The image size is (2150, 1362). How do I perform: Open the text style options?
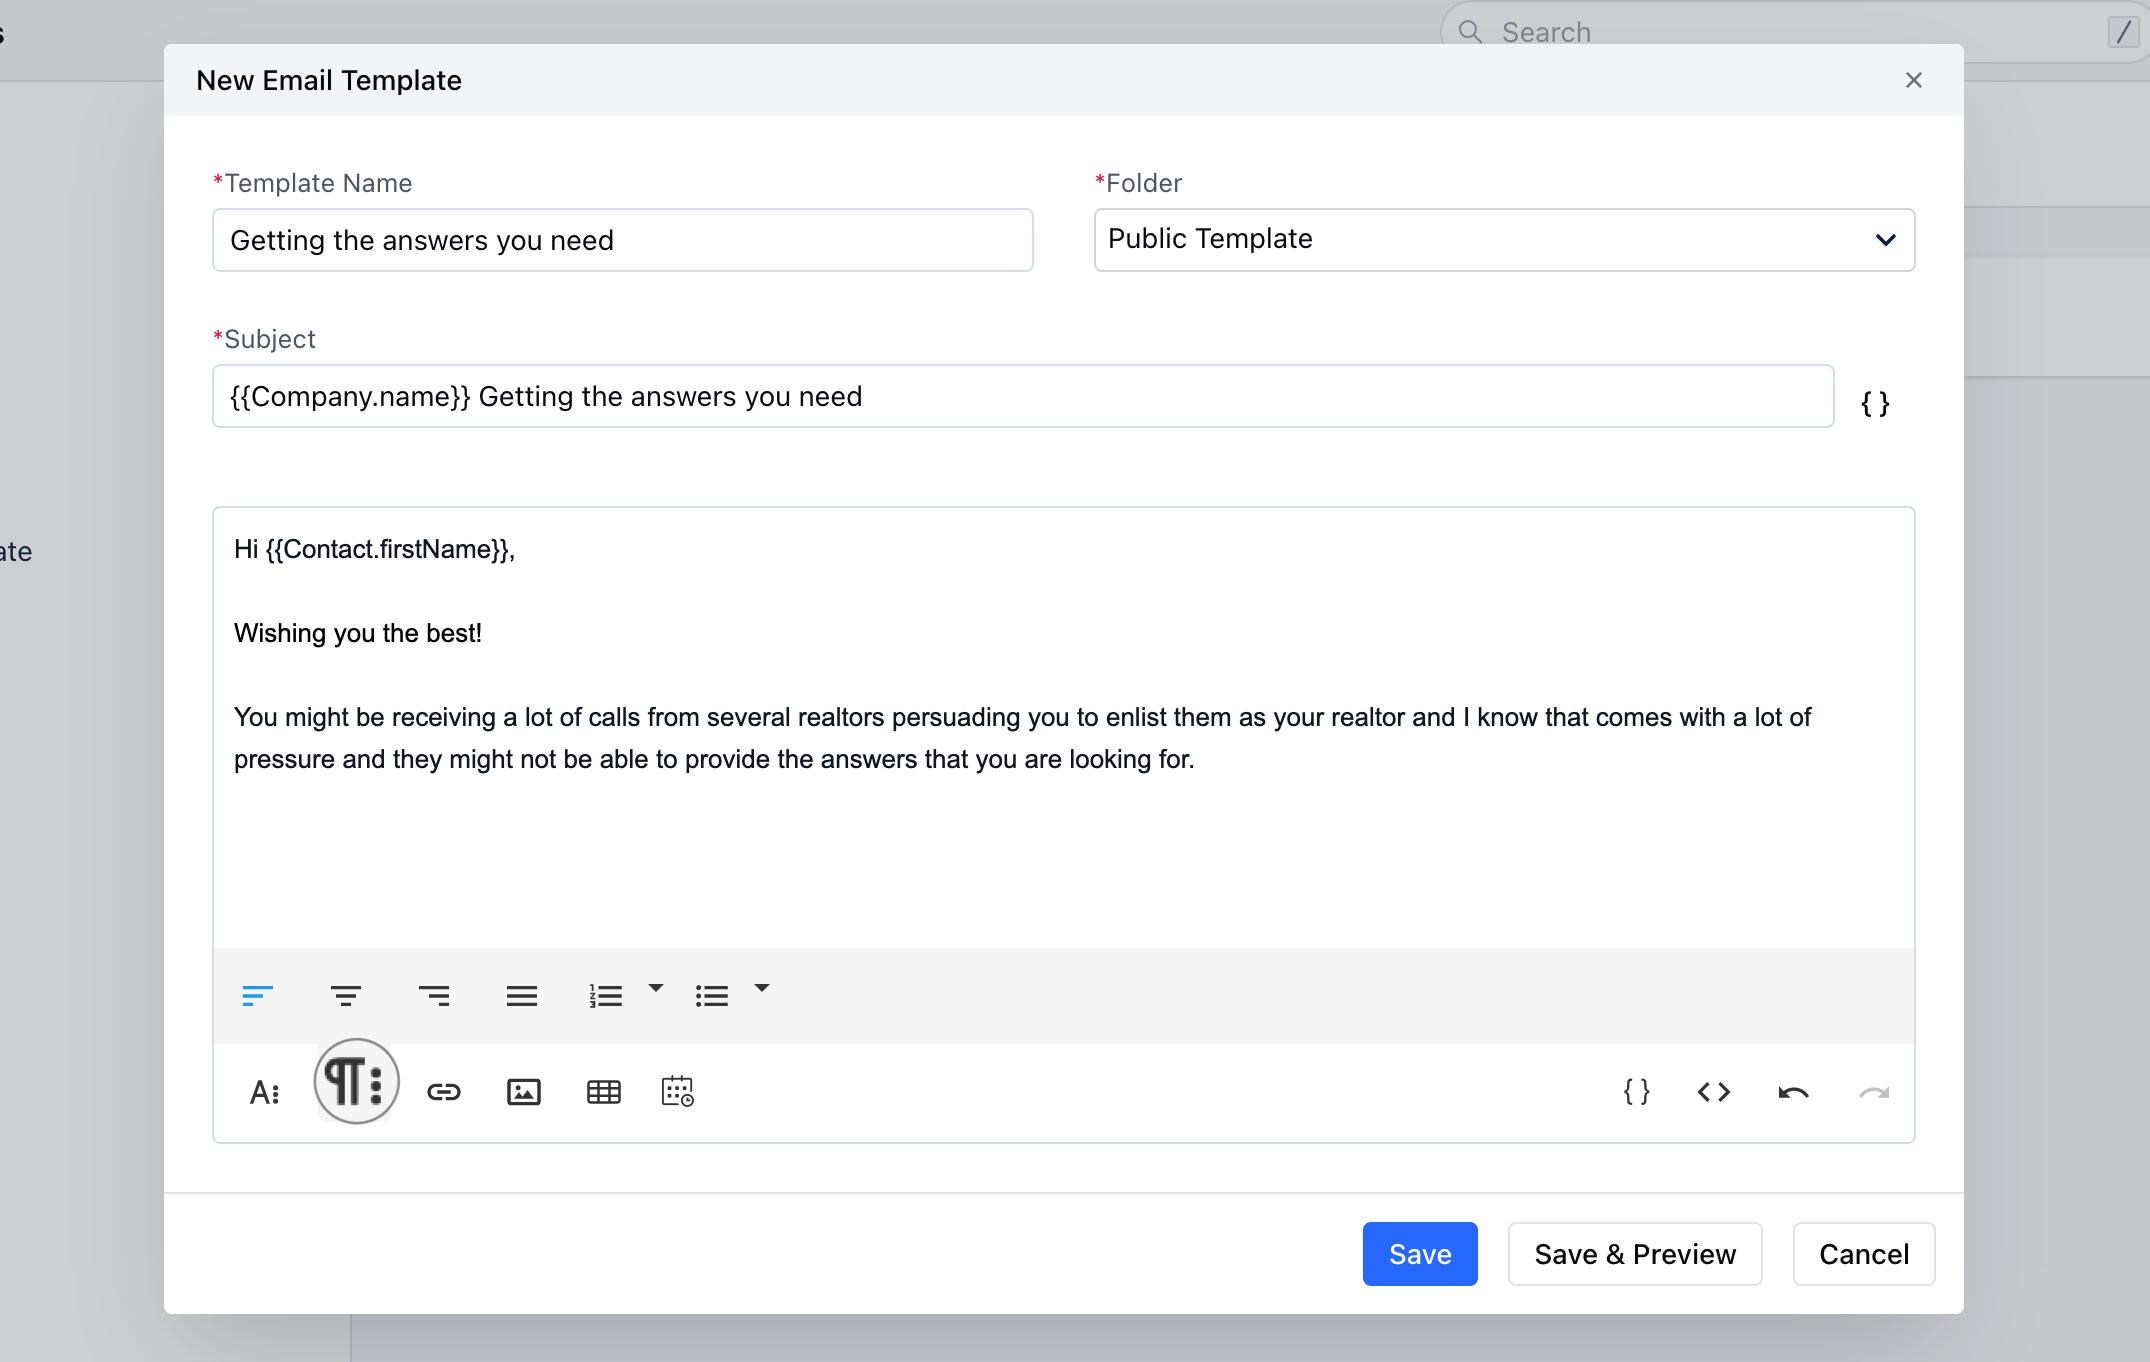[264, 1092]
